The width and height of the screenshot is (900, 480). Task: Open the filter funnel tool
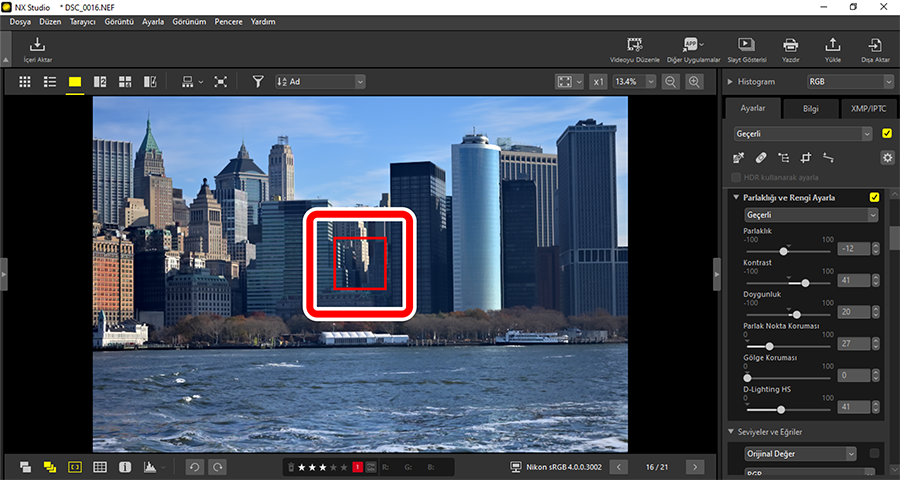pyautogui.click(x=257, y=81)
